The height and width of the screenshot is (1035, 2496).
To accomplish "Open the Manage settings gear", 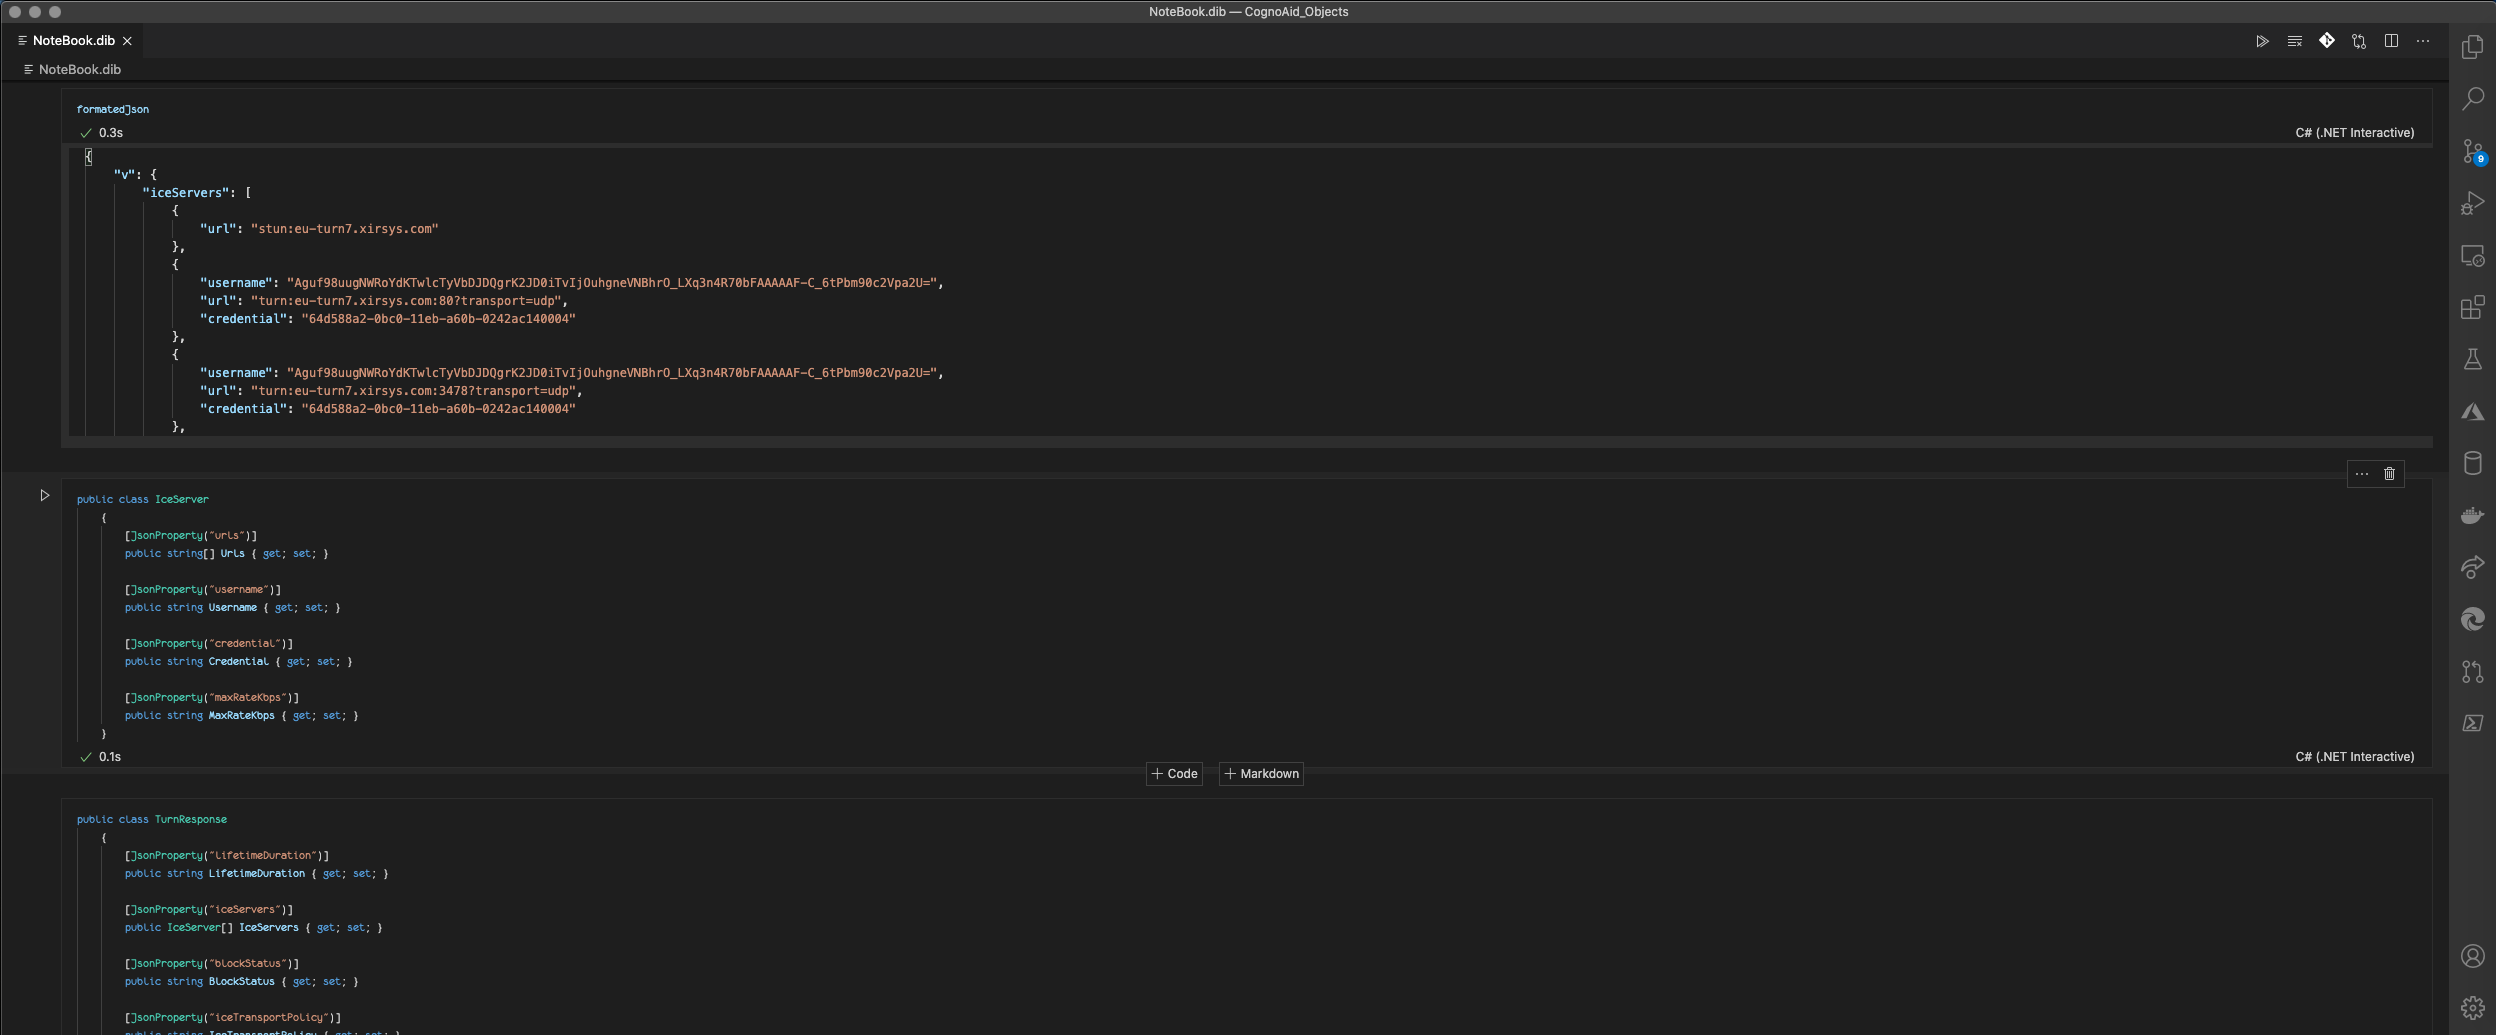I will point(2471,1007).
